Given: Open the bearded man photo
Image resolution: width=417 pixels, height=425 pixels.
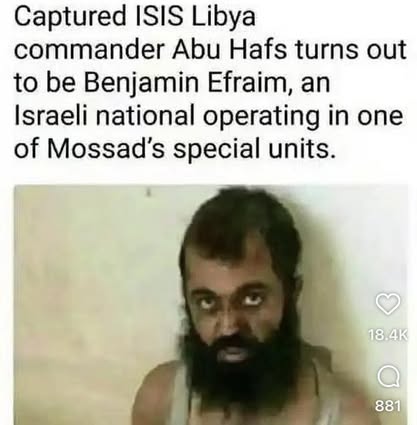Looking at the screenshot, I should click(211, 305).
